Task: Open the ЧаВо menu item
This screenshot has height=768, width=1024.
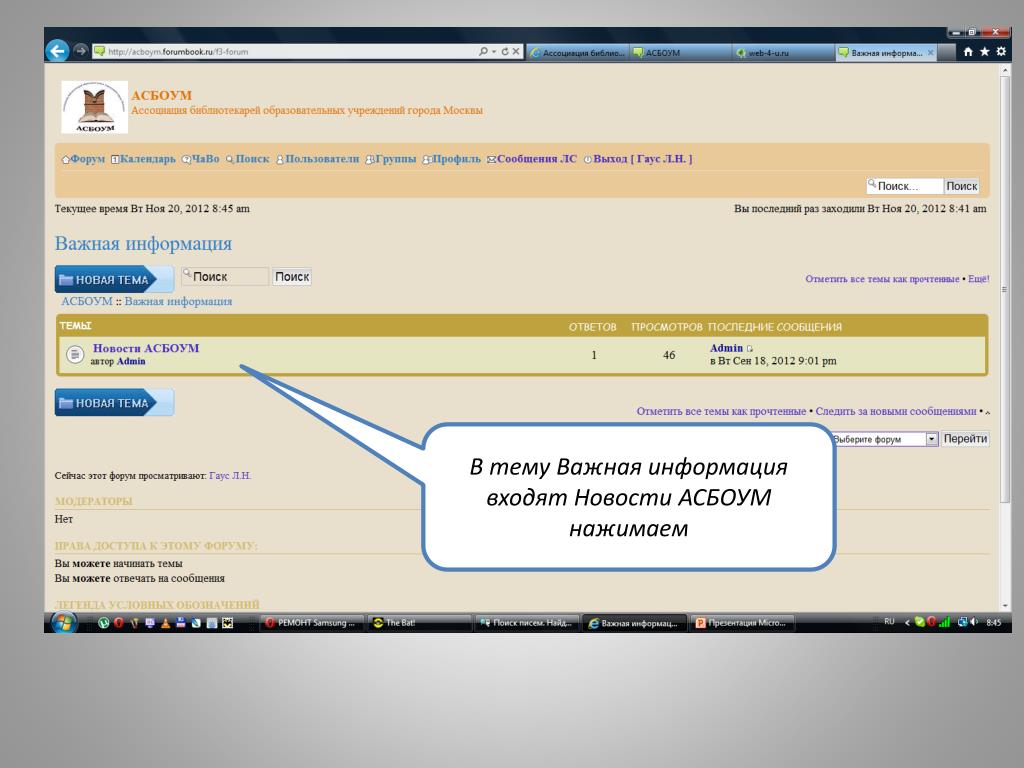Action: point(200,159)
